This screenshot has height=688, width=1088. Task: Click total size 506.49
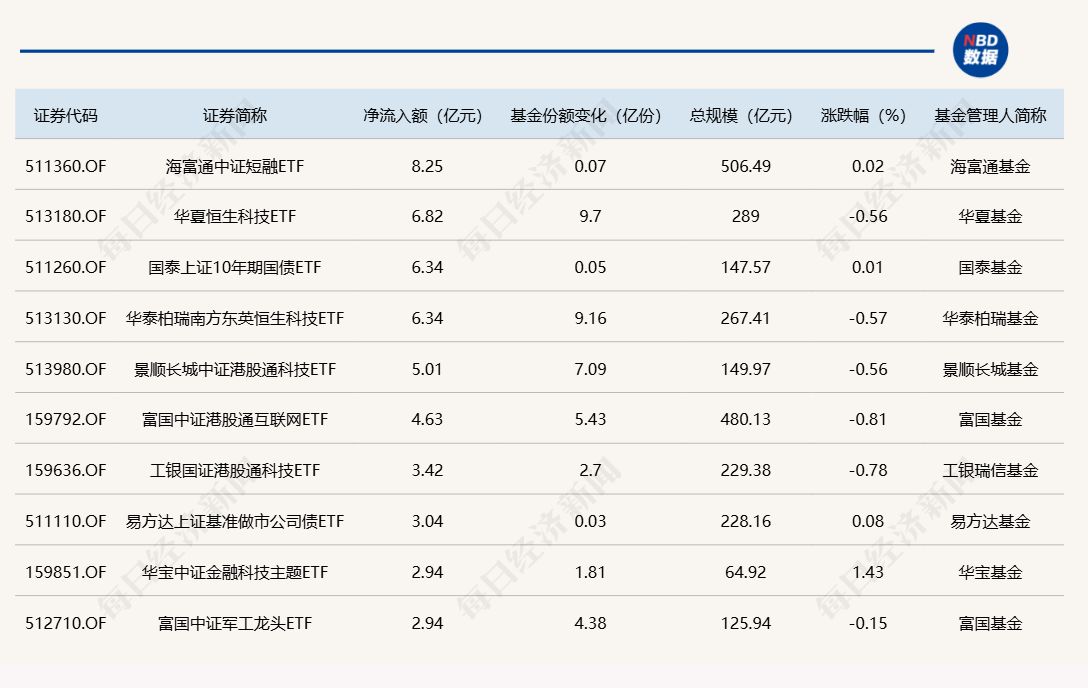[746, 166]
